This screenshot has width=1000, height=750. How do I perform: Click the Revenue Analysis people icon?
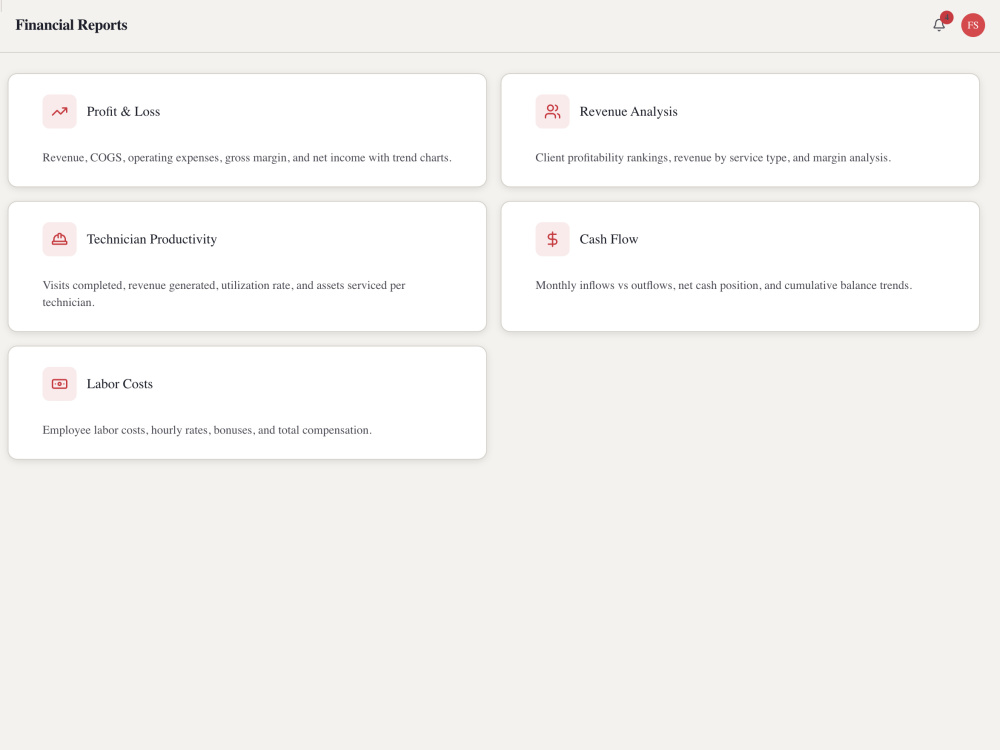pos(552,112)
